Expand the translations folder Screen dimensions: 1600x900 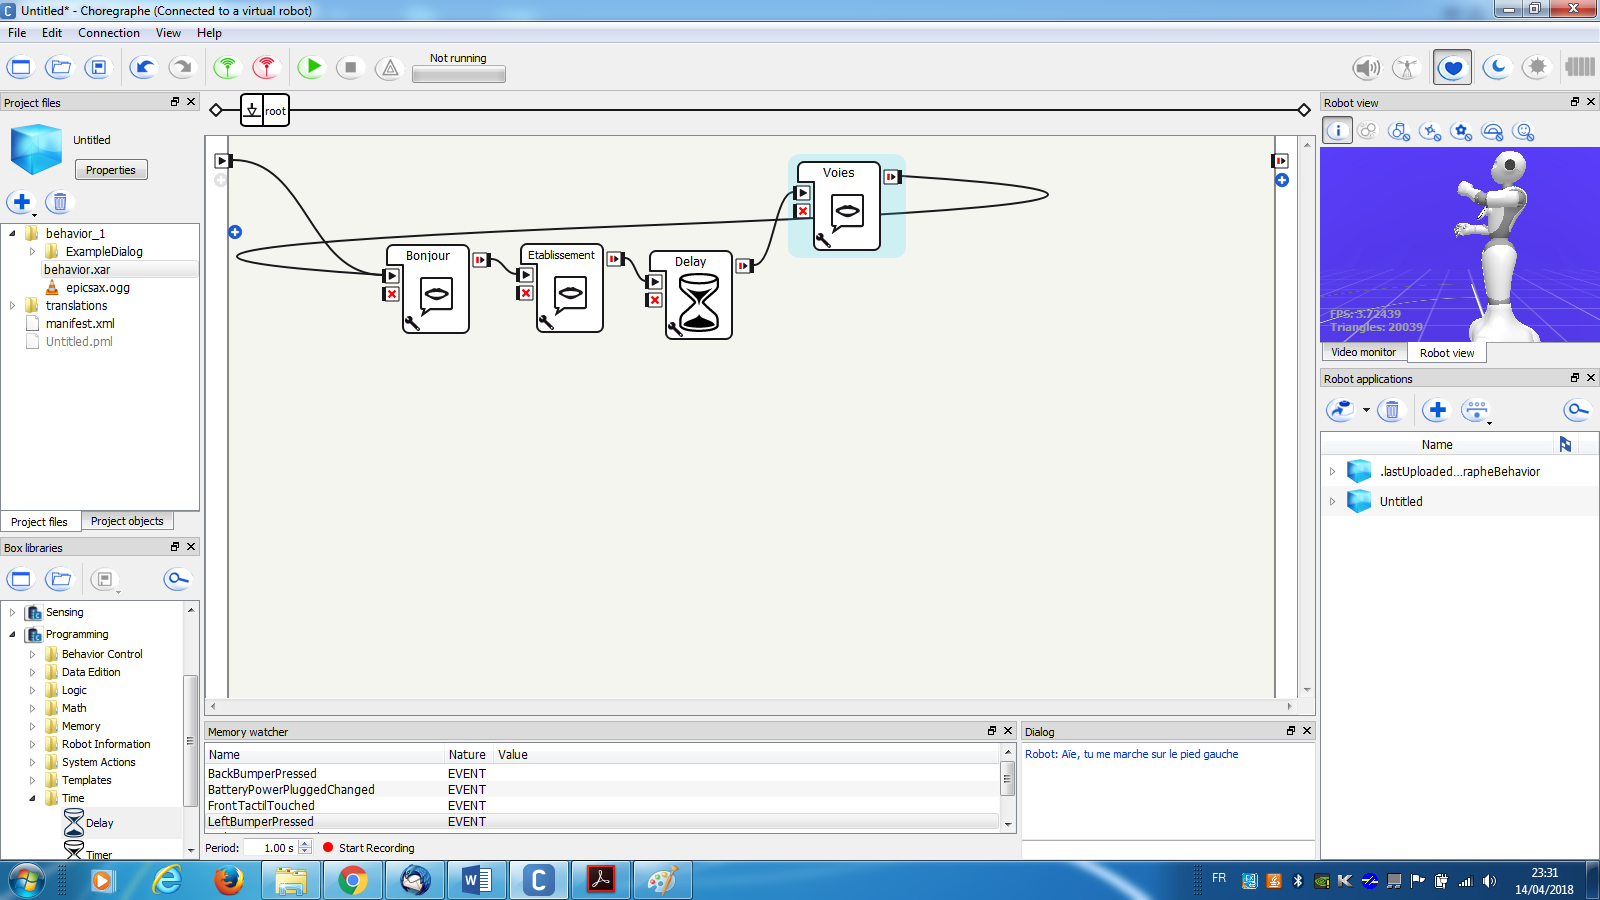tap(13, 306)
